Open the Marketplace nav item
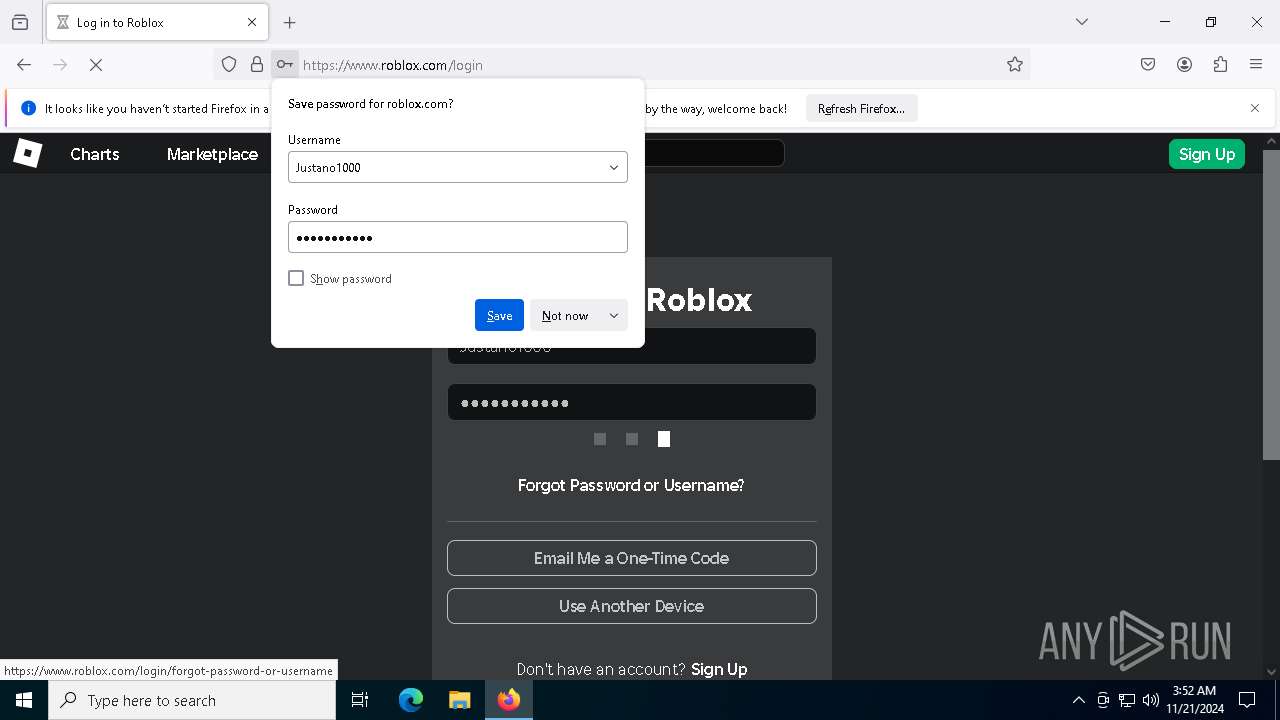This screenshot has width=1280, height=720. [212, 154]
